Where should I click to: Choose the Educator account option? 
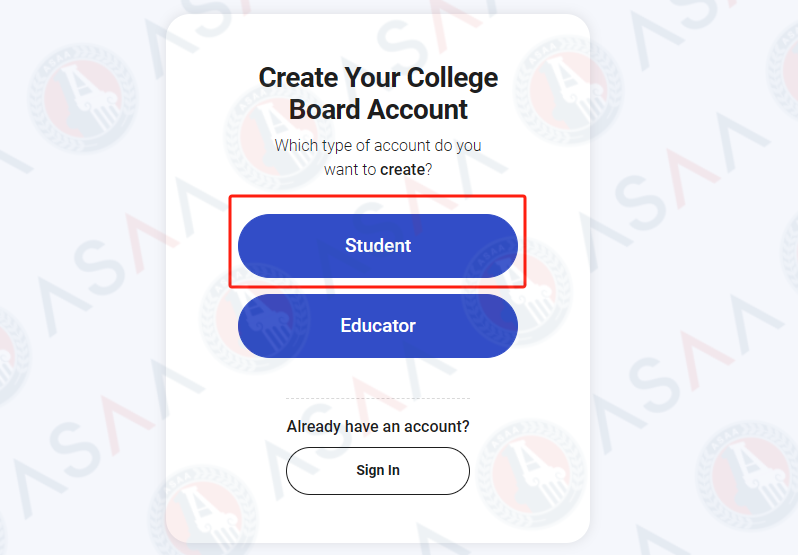(377, 326)
